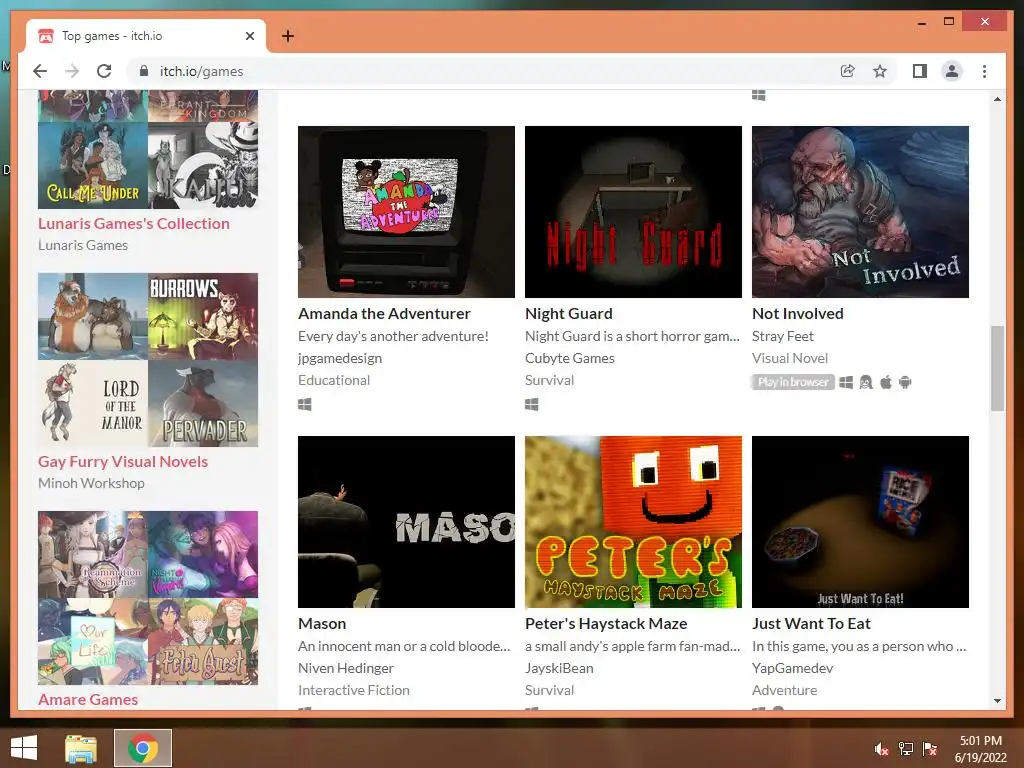Open the Just Want To Eat title
The height and width of the screenshot is (768, 1024).
(x=811, y=624)
